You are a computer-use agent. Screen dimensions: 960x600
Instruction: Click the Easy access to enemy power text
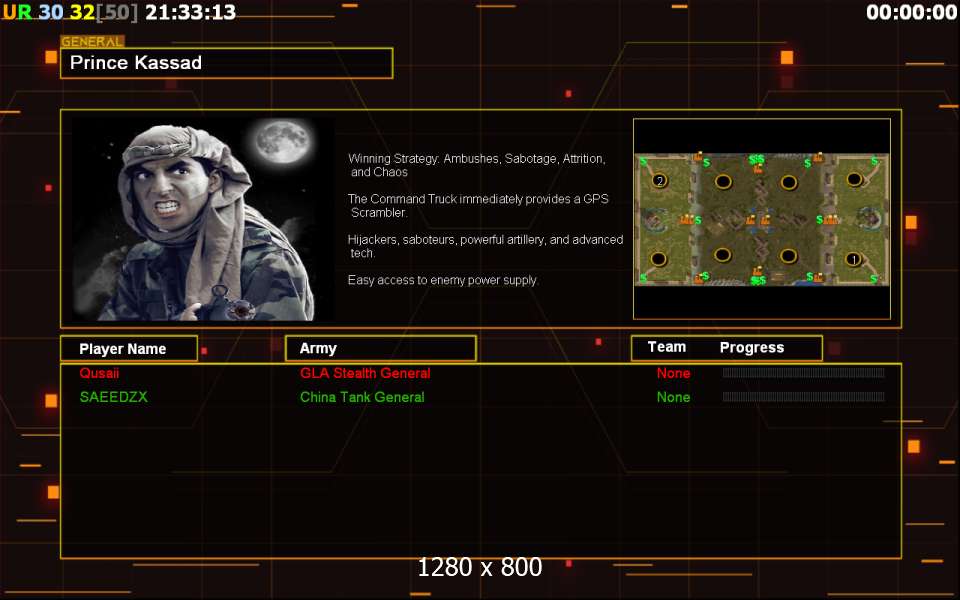coord(443,280)
